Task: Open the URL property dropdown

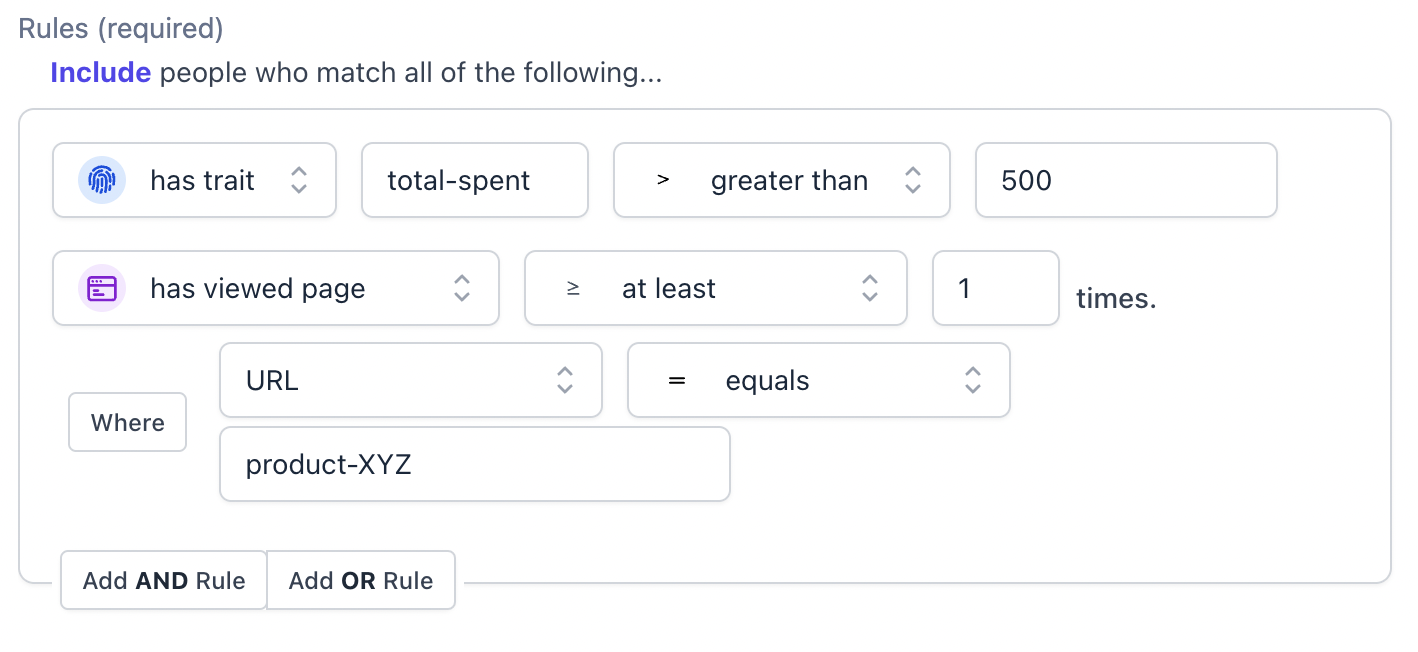Action: (x=410, y=381)
